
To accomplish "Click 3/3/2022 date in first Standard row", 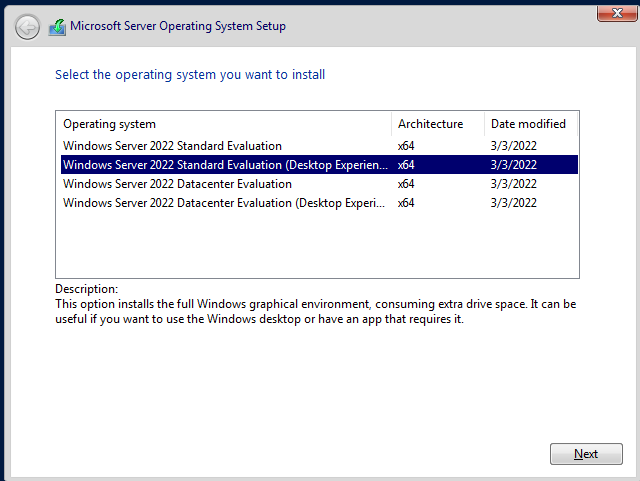I will (513, 146).
